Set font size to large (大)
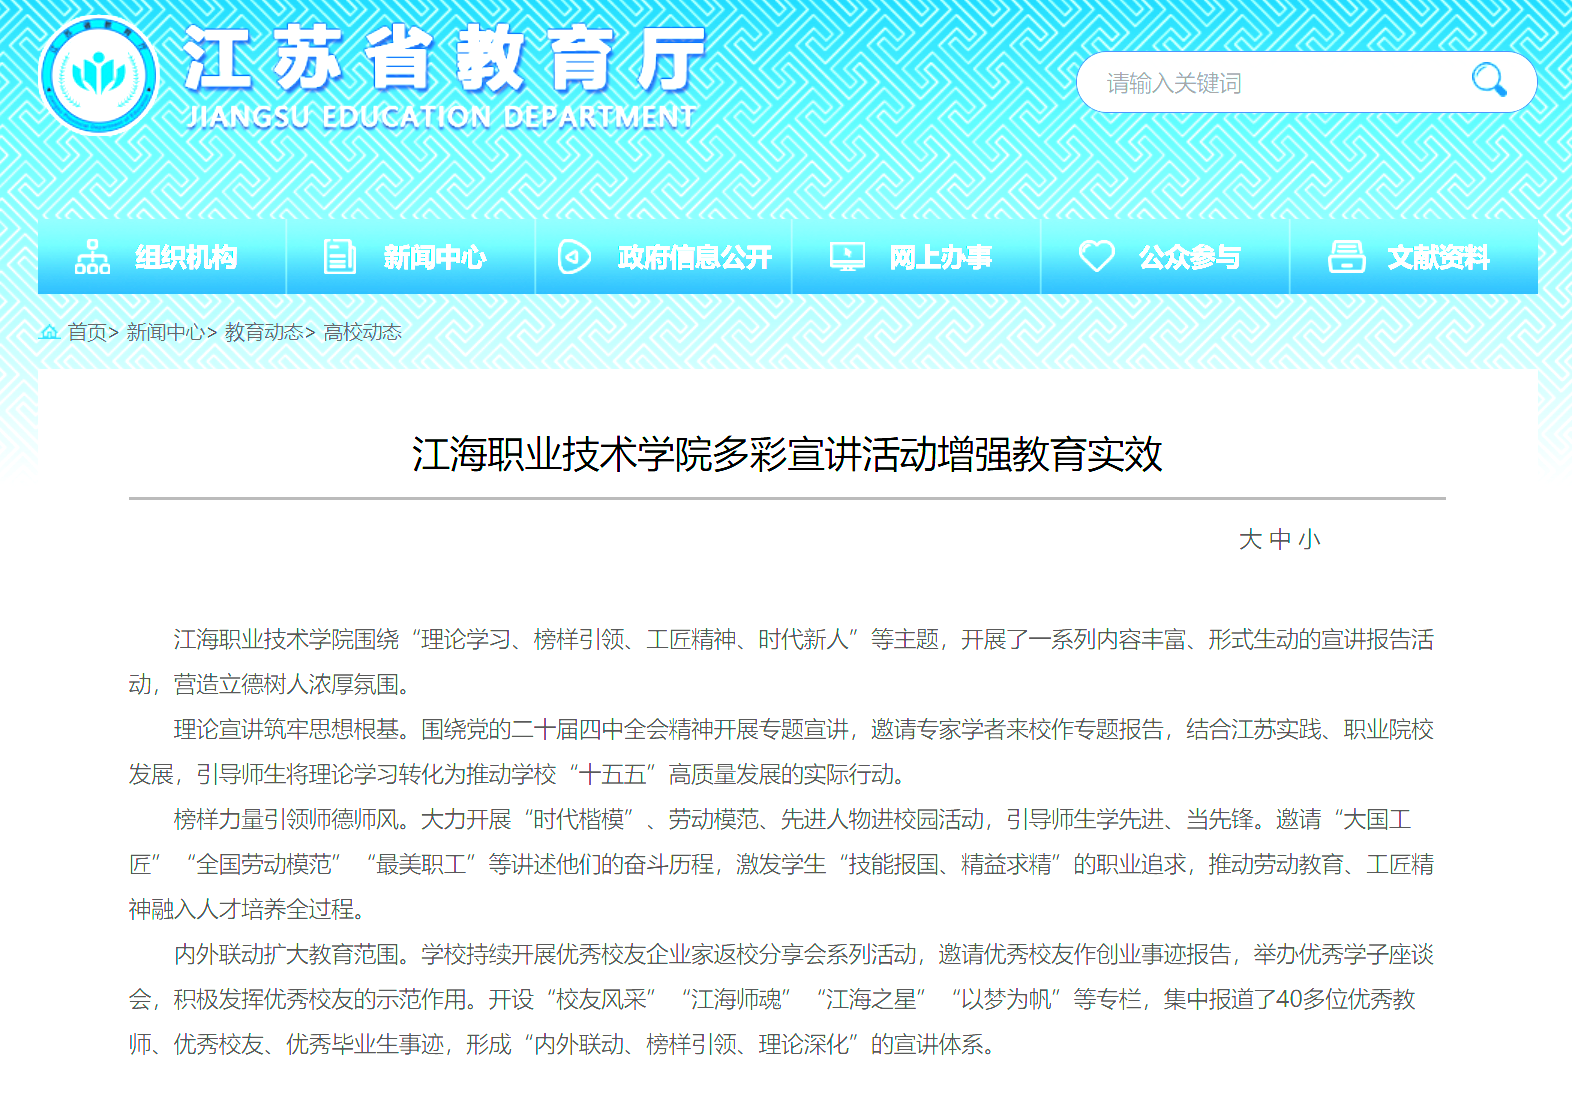The height and width of the screenshot is (1120, 1572). coord(1250,540)
